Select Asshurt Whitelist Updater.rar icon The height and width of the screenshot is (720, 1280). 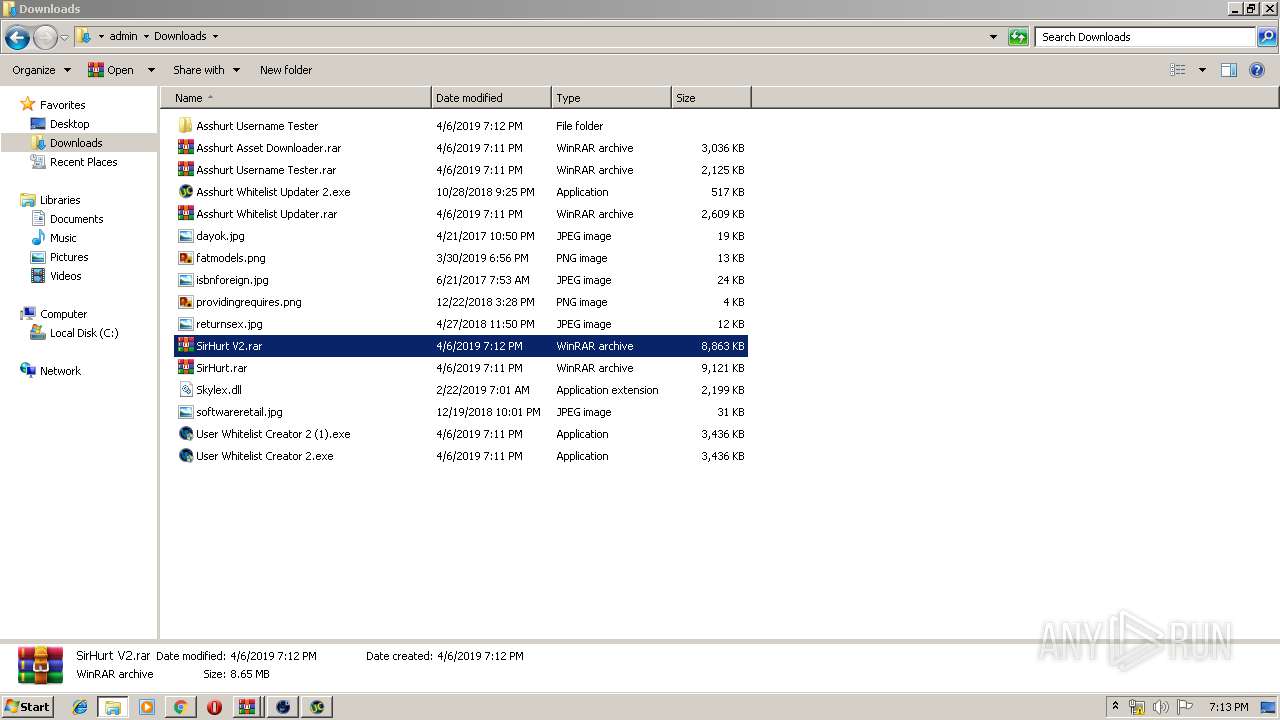(185, 214)
